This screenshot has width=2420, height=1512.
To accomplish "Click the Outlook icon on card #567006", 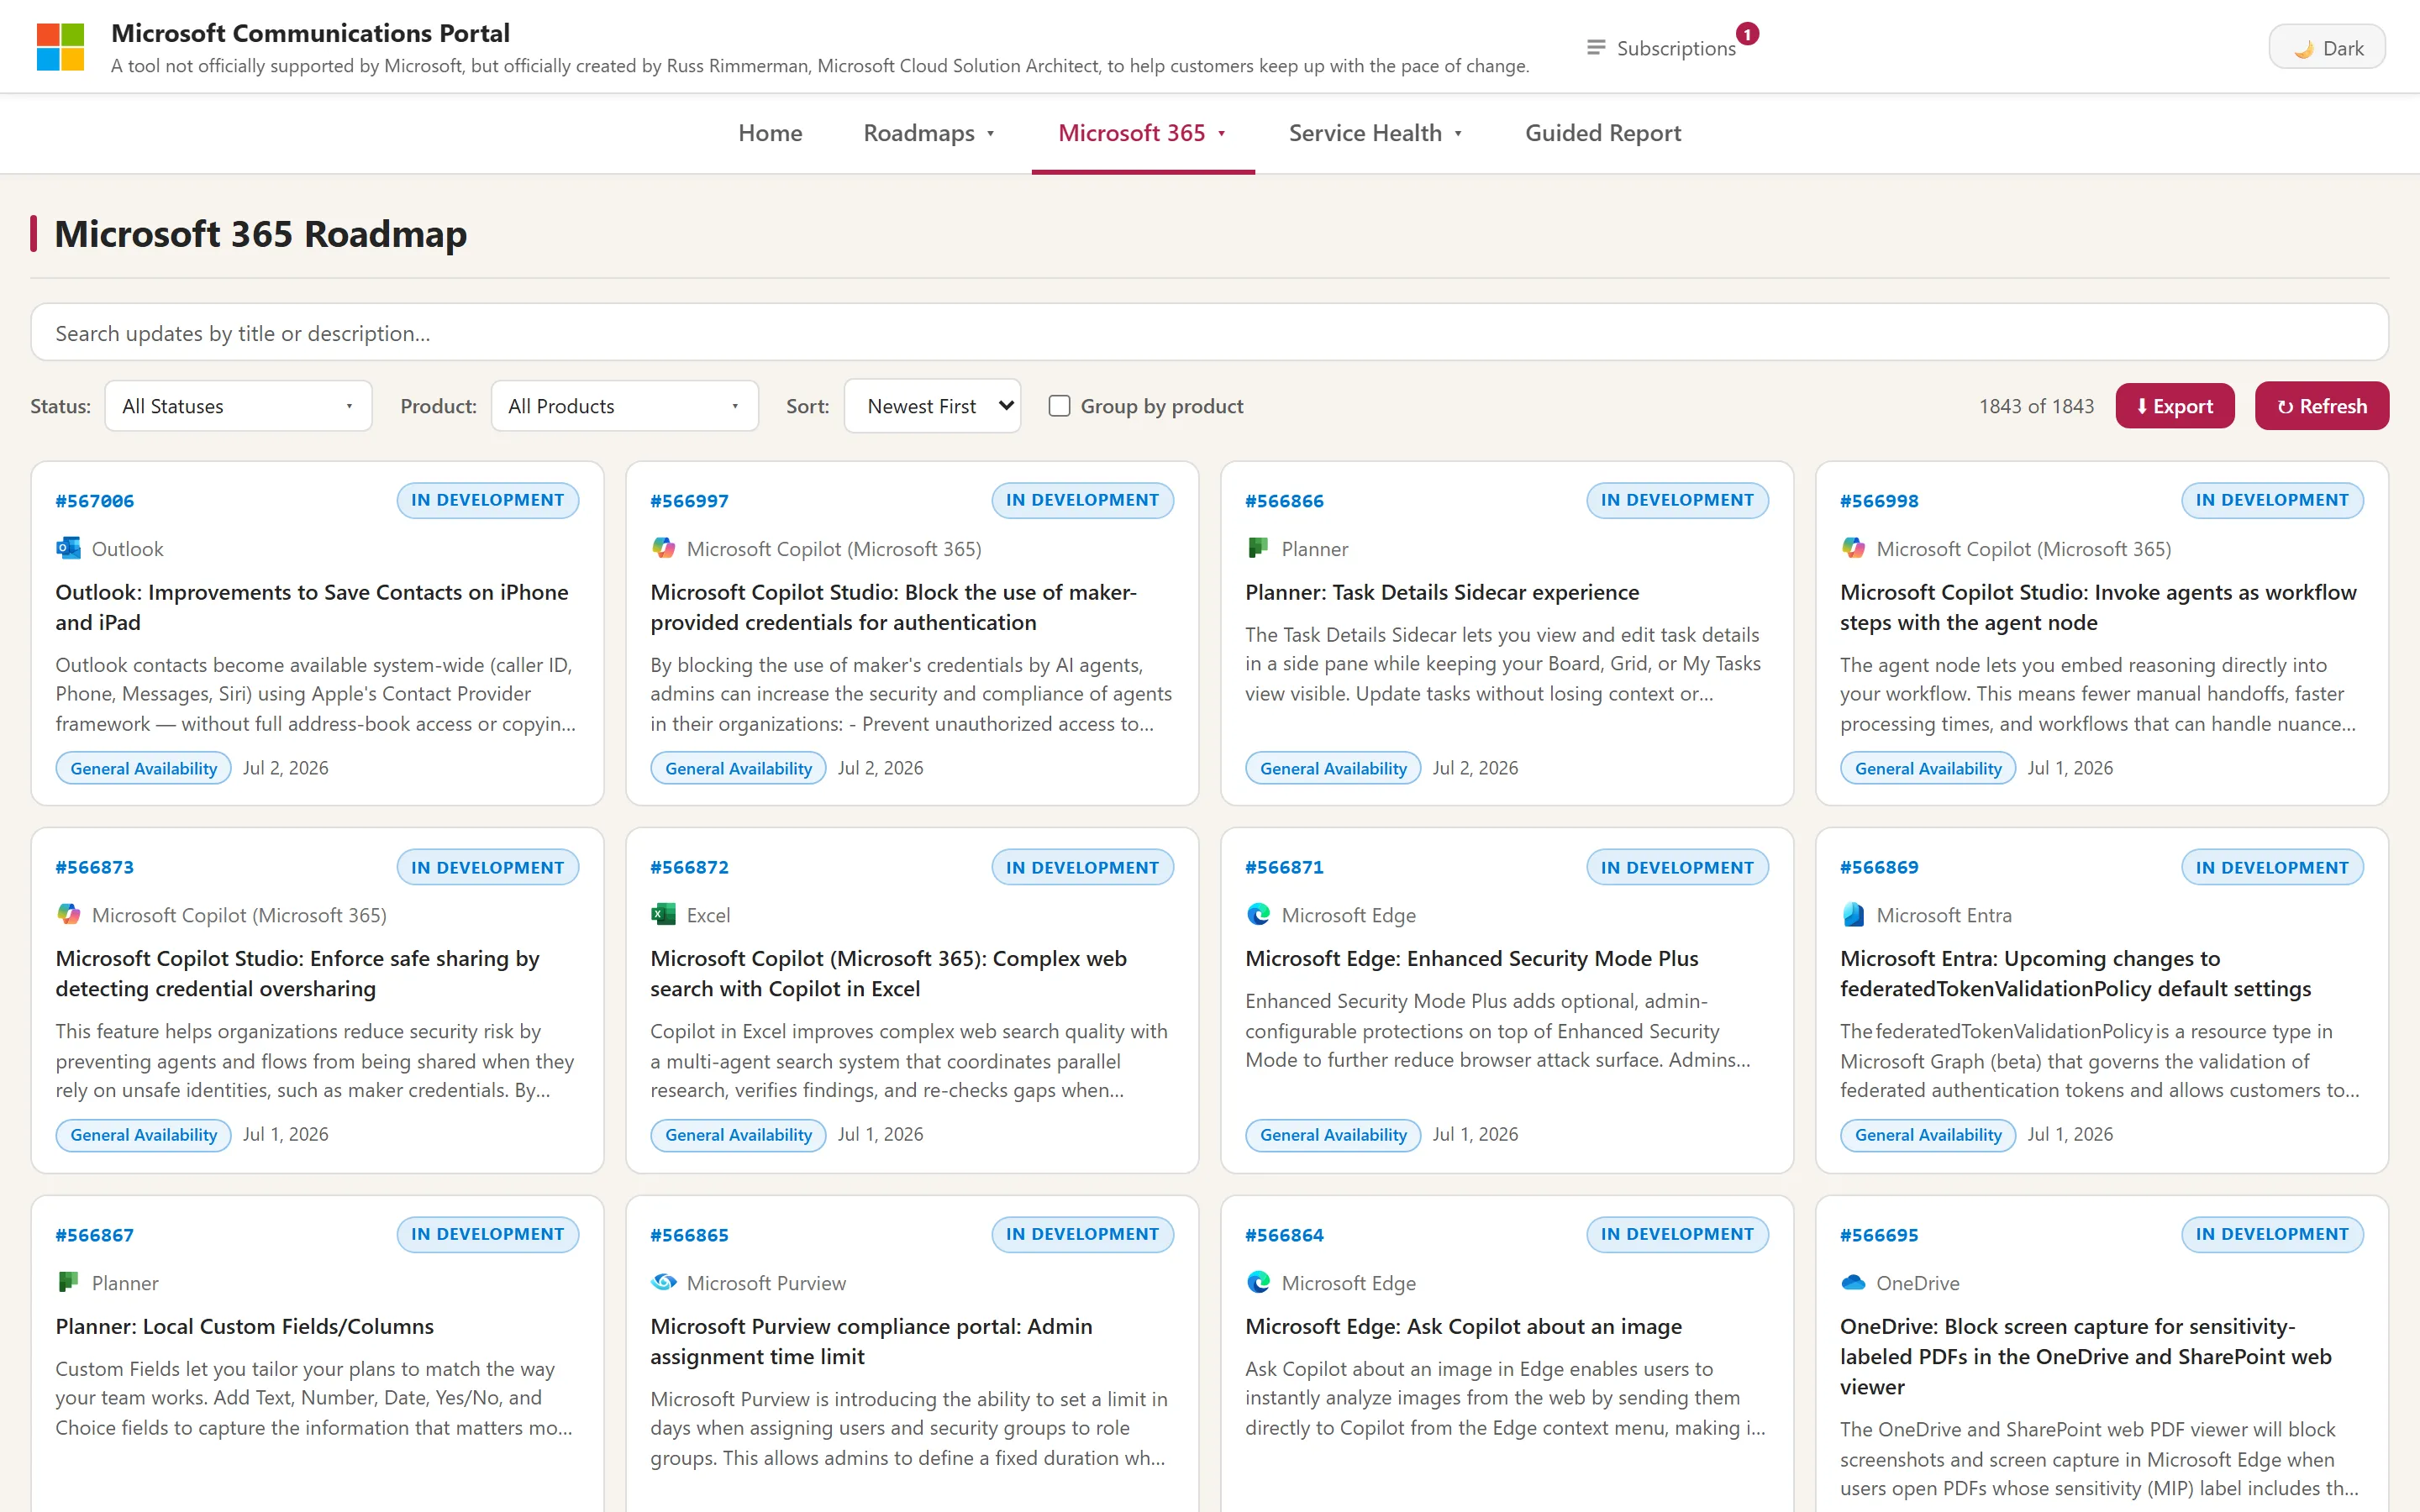I will point(68,548).
